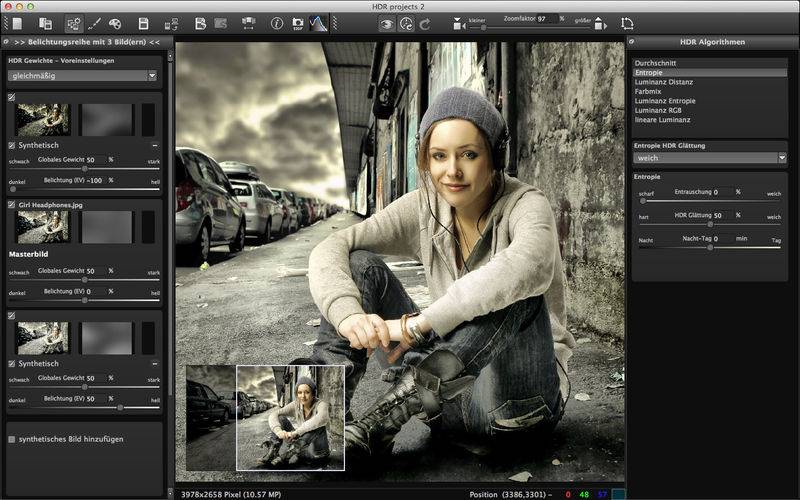Click the new document icon in toolbar
This screenshot has width=800, height=500.
(16, 22)
